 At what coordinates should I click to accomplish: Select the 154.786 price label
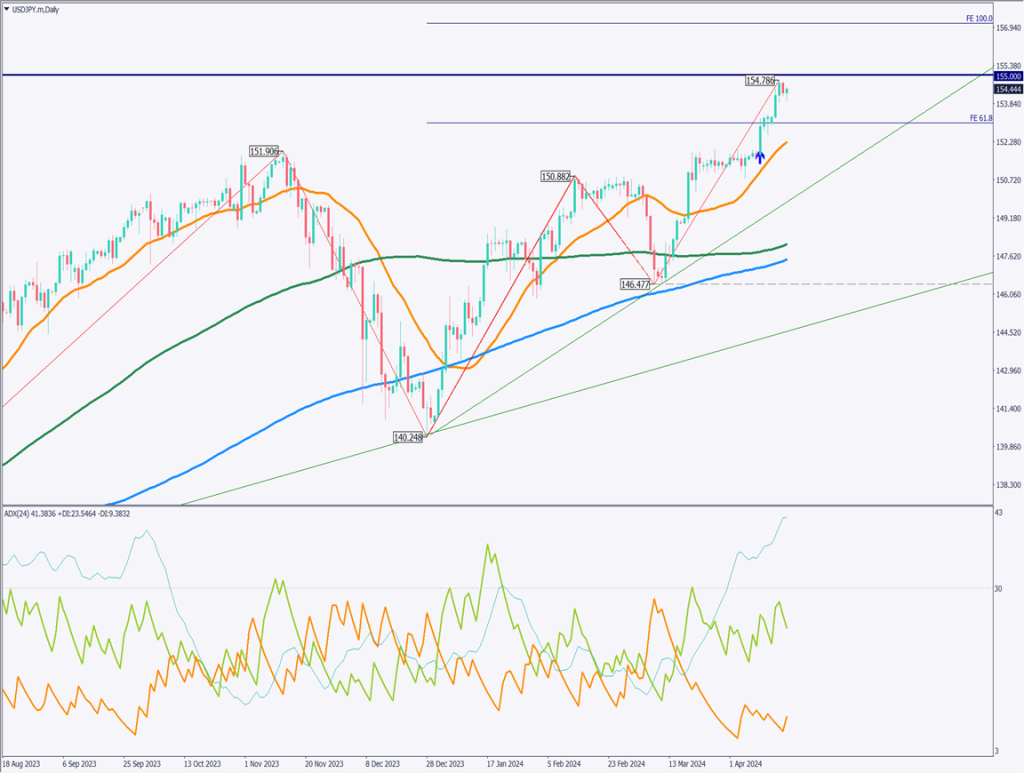[x=760, y=80]
